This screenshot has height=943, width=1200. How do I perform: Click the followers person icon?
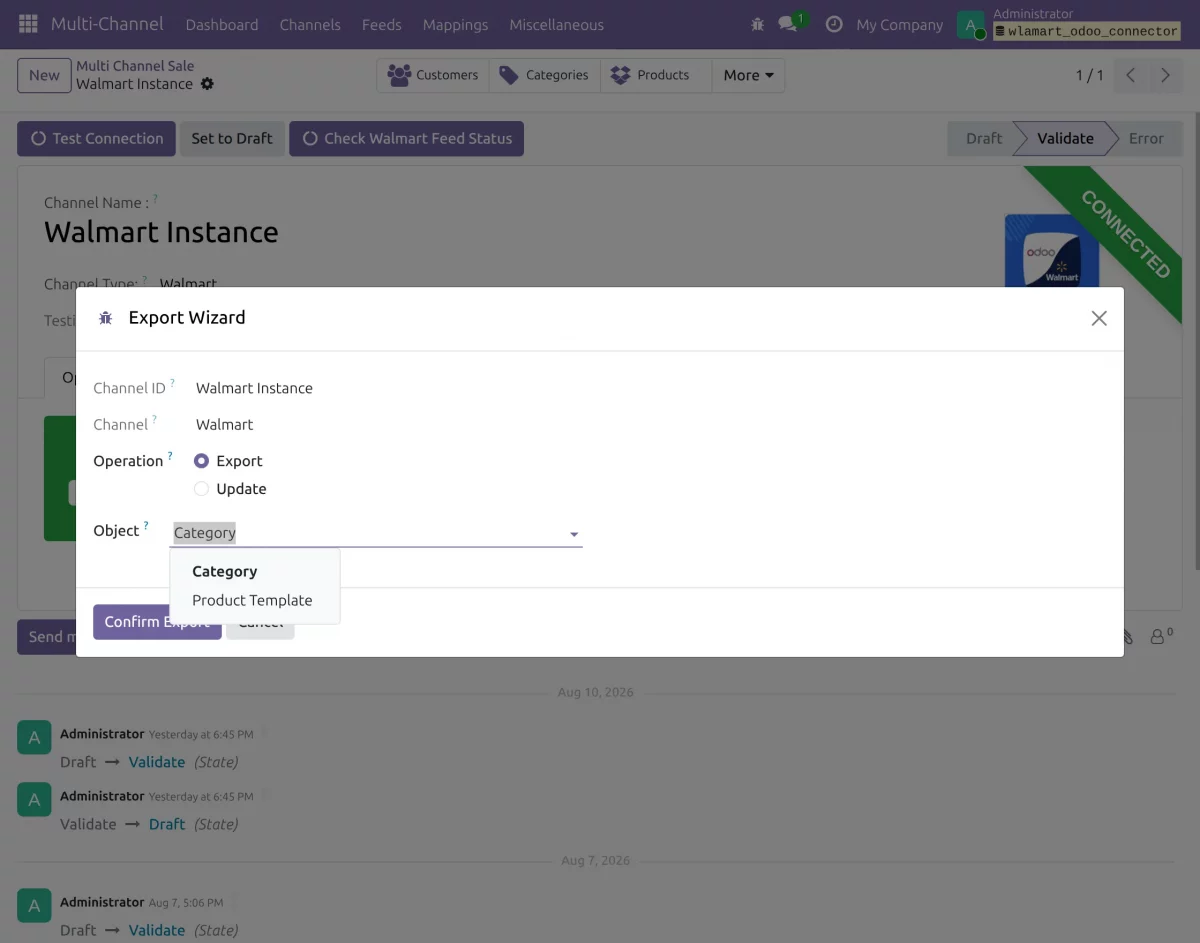click(1161, 636)
